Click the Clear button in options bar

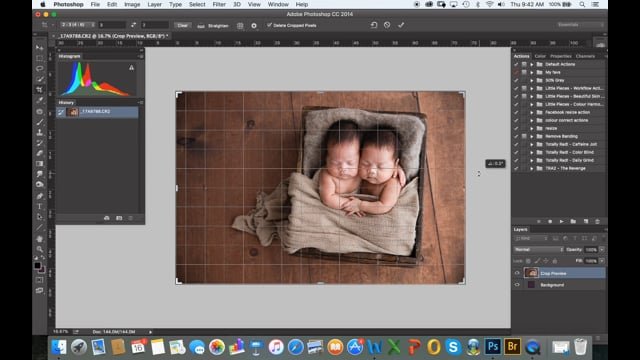[x=182, y=25]
